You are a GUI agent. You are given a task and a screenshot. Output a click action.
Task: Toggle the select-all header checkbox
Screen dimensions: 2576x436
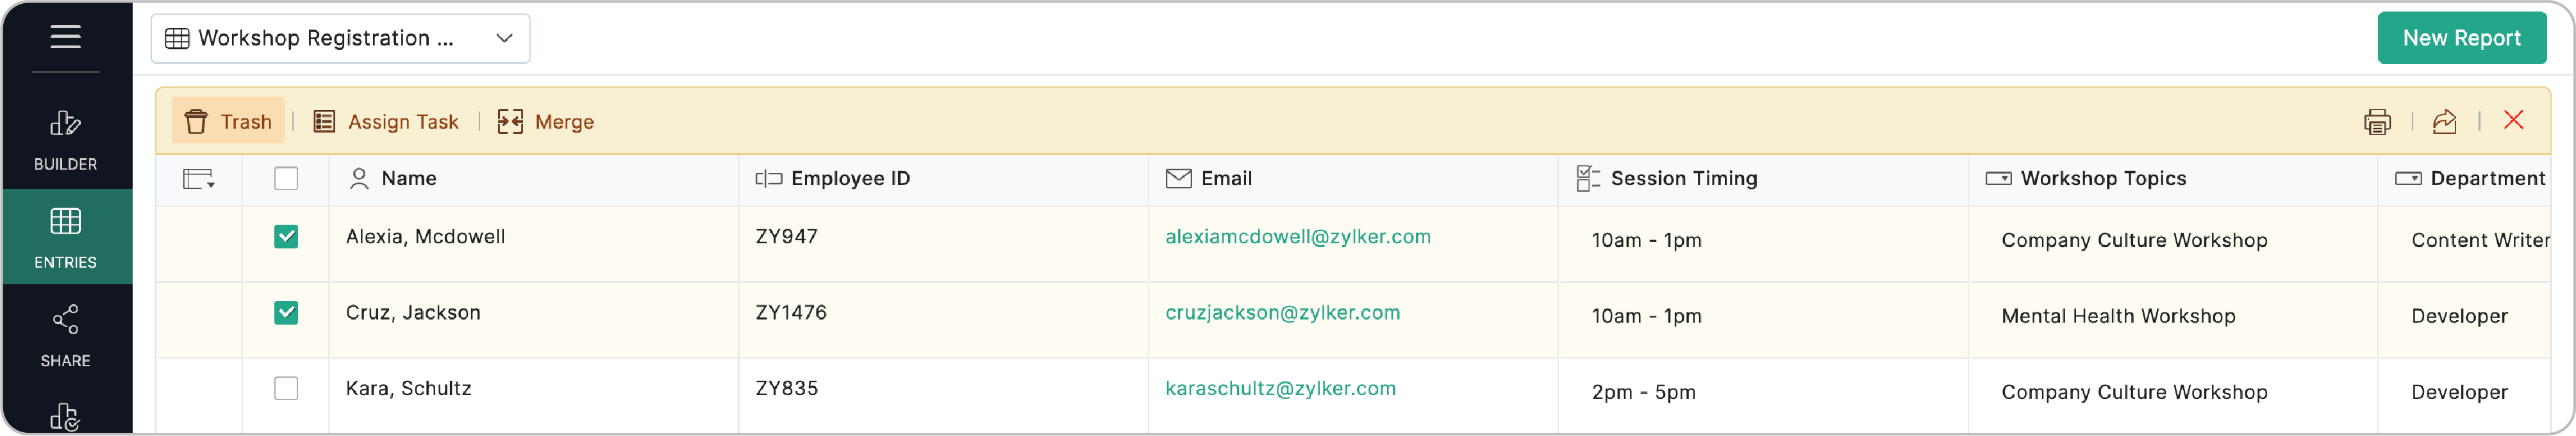(x=286, y=179)
